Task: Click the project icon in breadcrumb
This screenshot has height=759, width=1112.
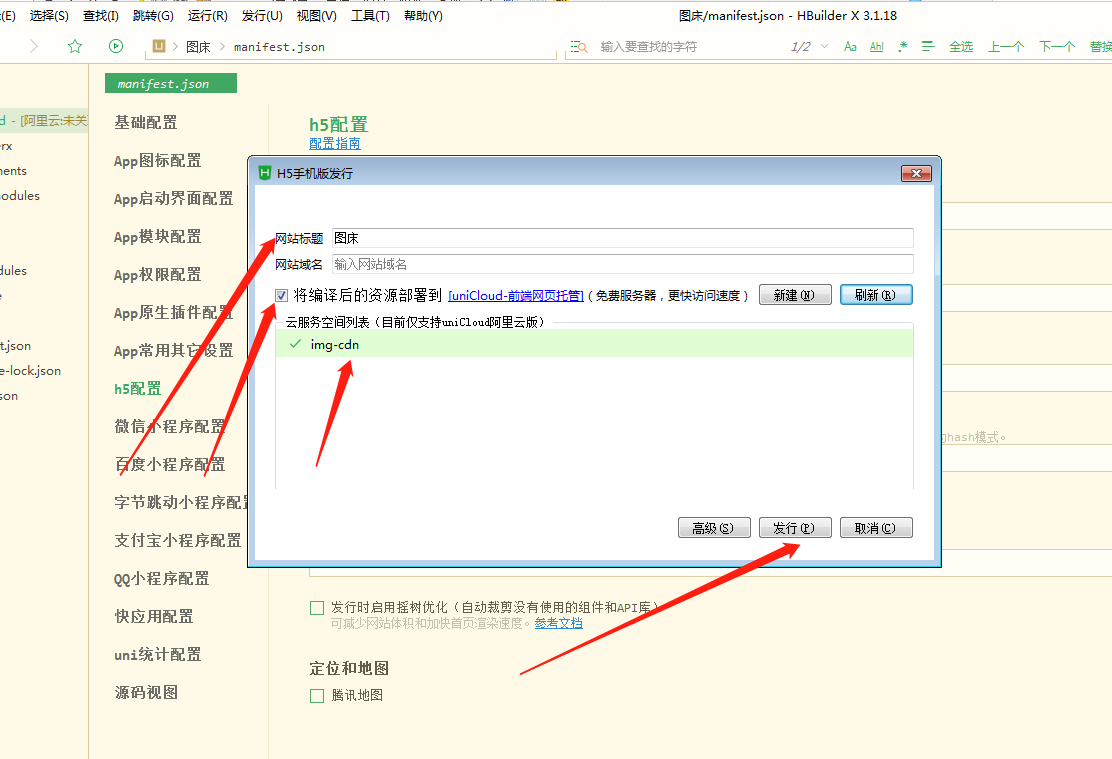Action: pos(159,46)
